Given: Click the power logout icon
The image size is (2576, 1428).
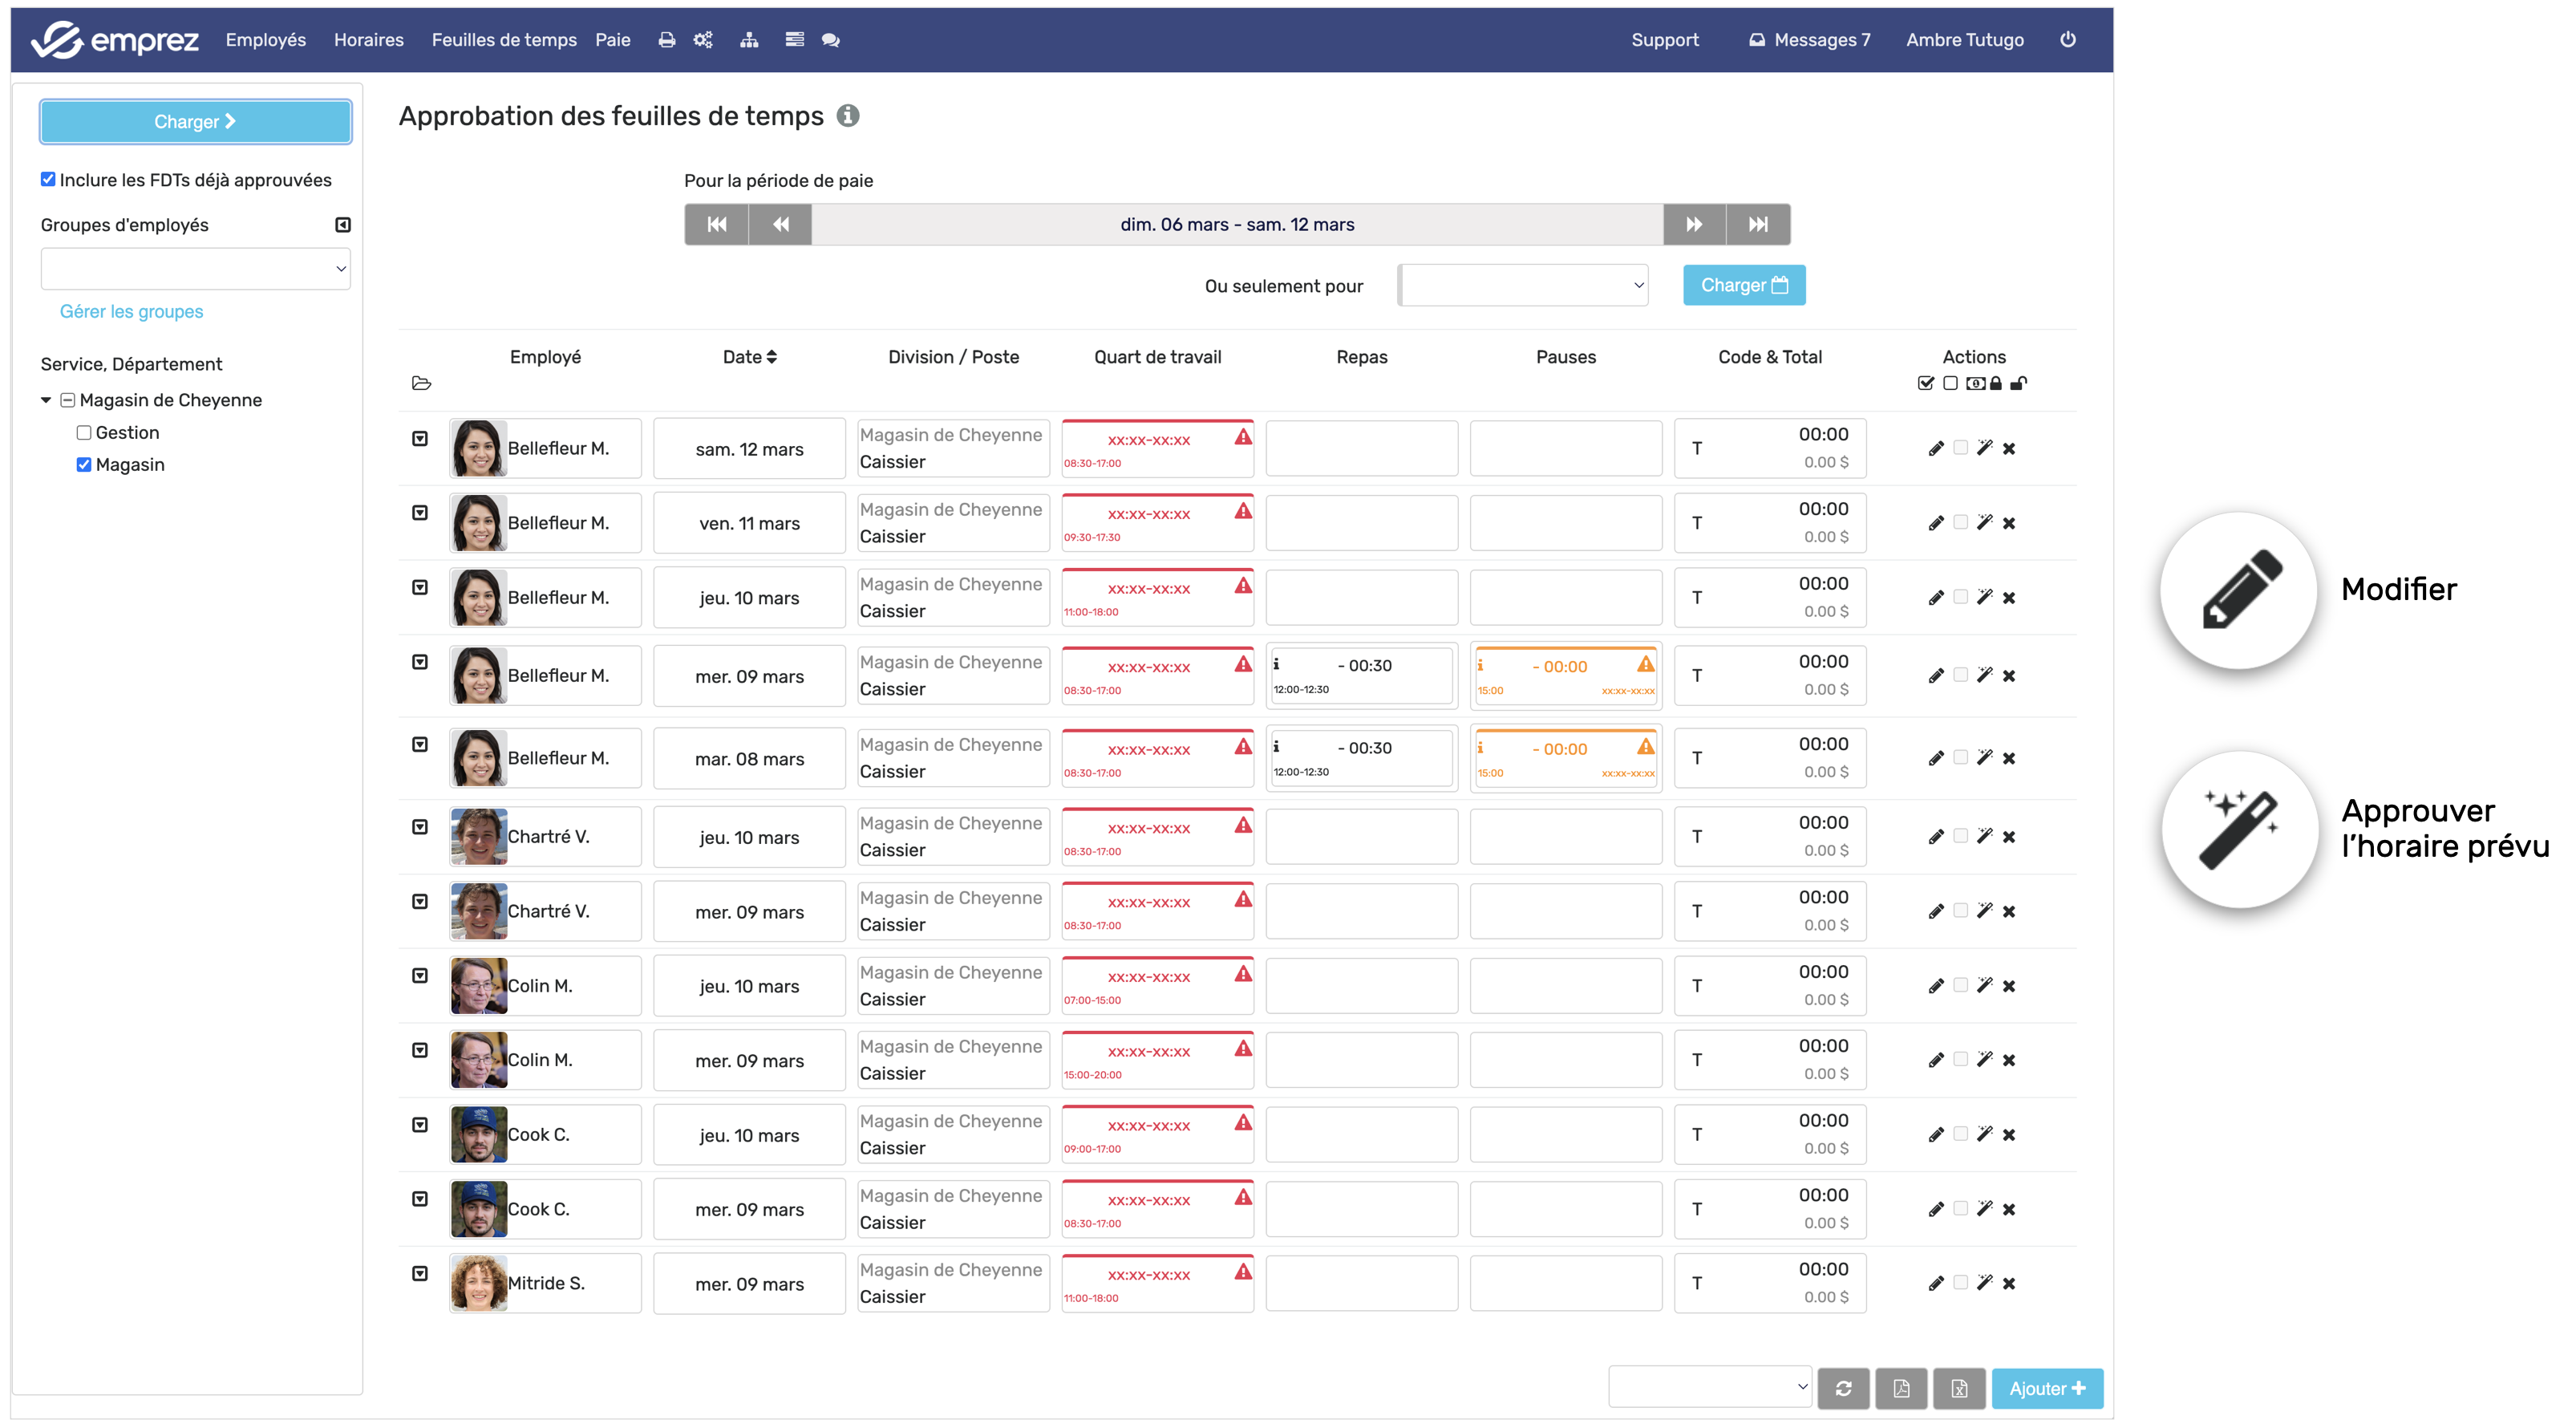Looking at the screenshot, I should point(2067,40).
